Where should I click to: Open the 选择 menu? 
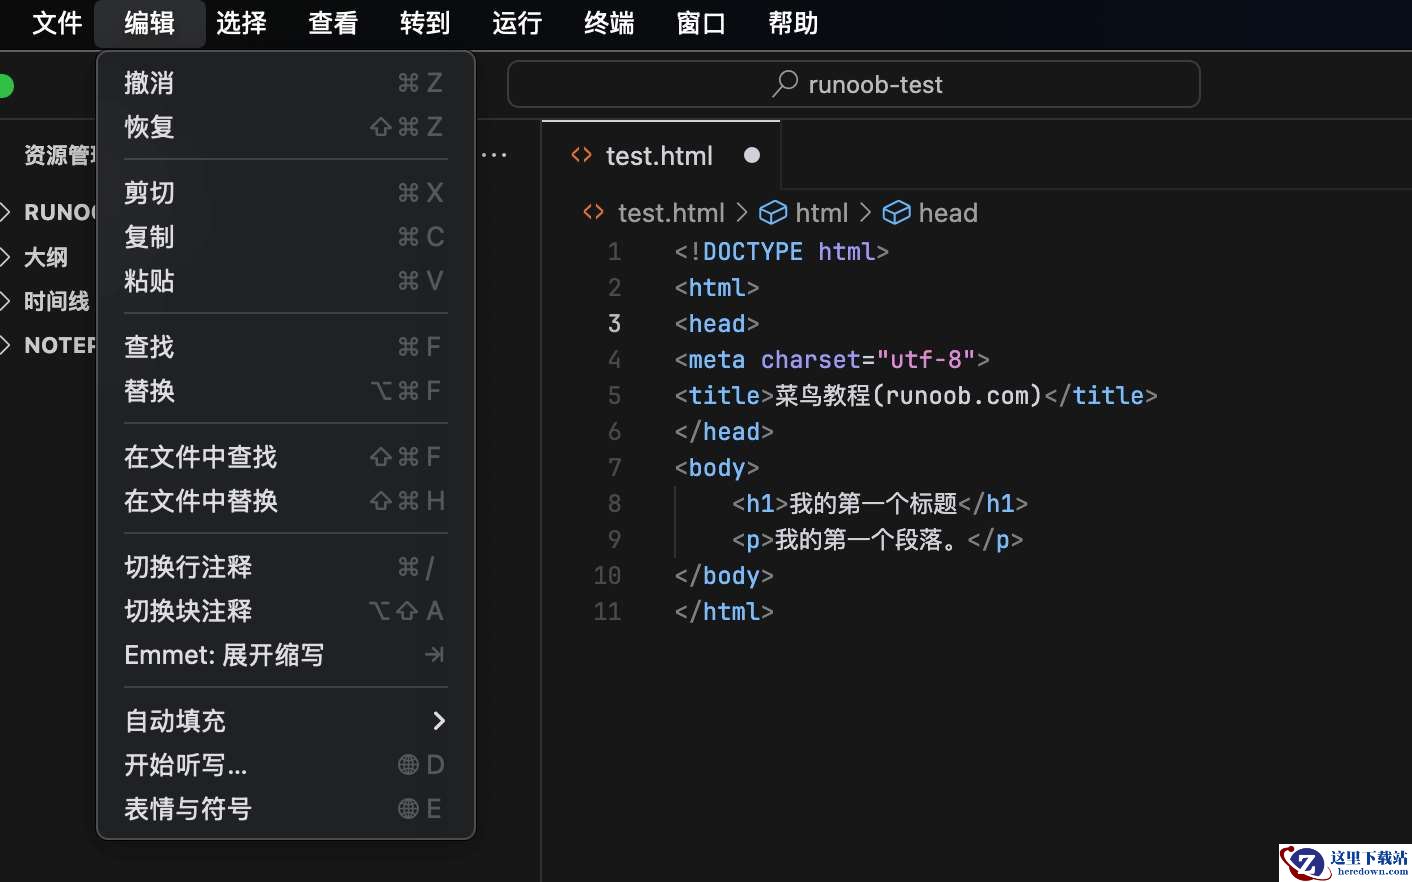coord(241,23)
